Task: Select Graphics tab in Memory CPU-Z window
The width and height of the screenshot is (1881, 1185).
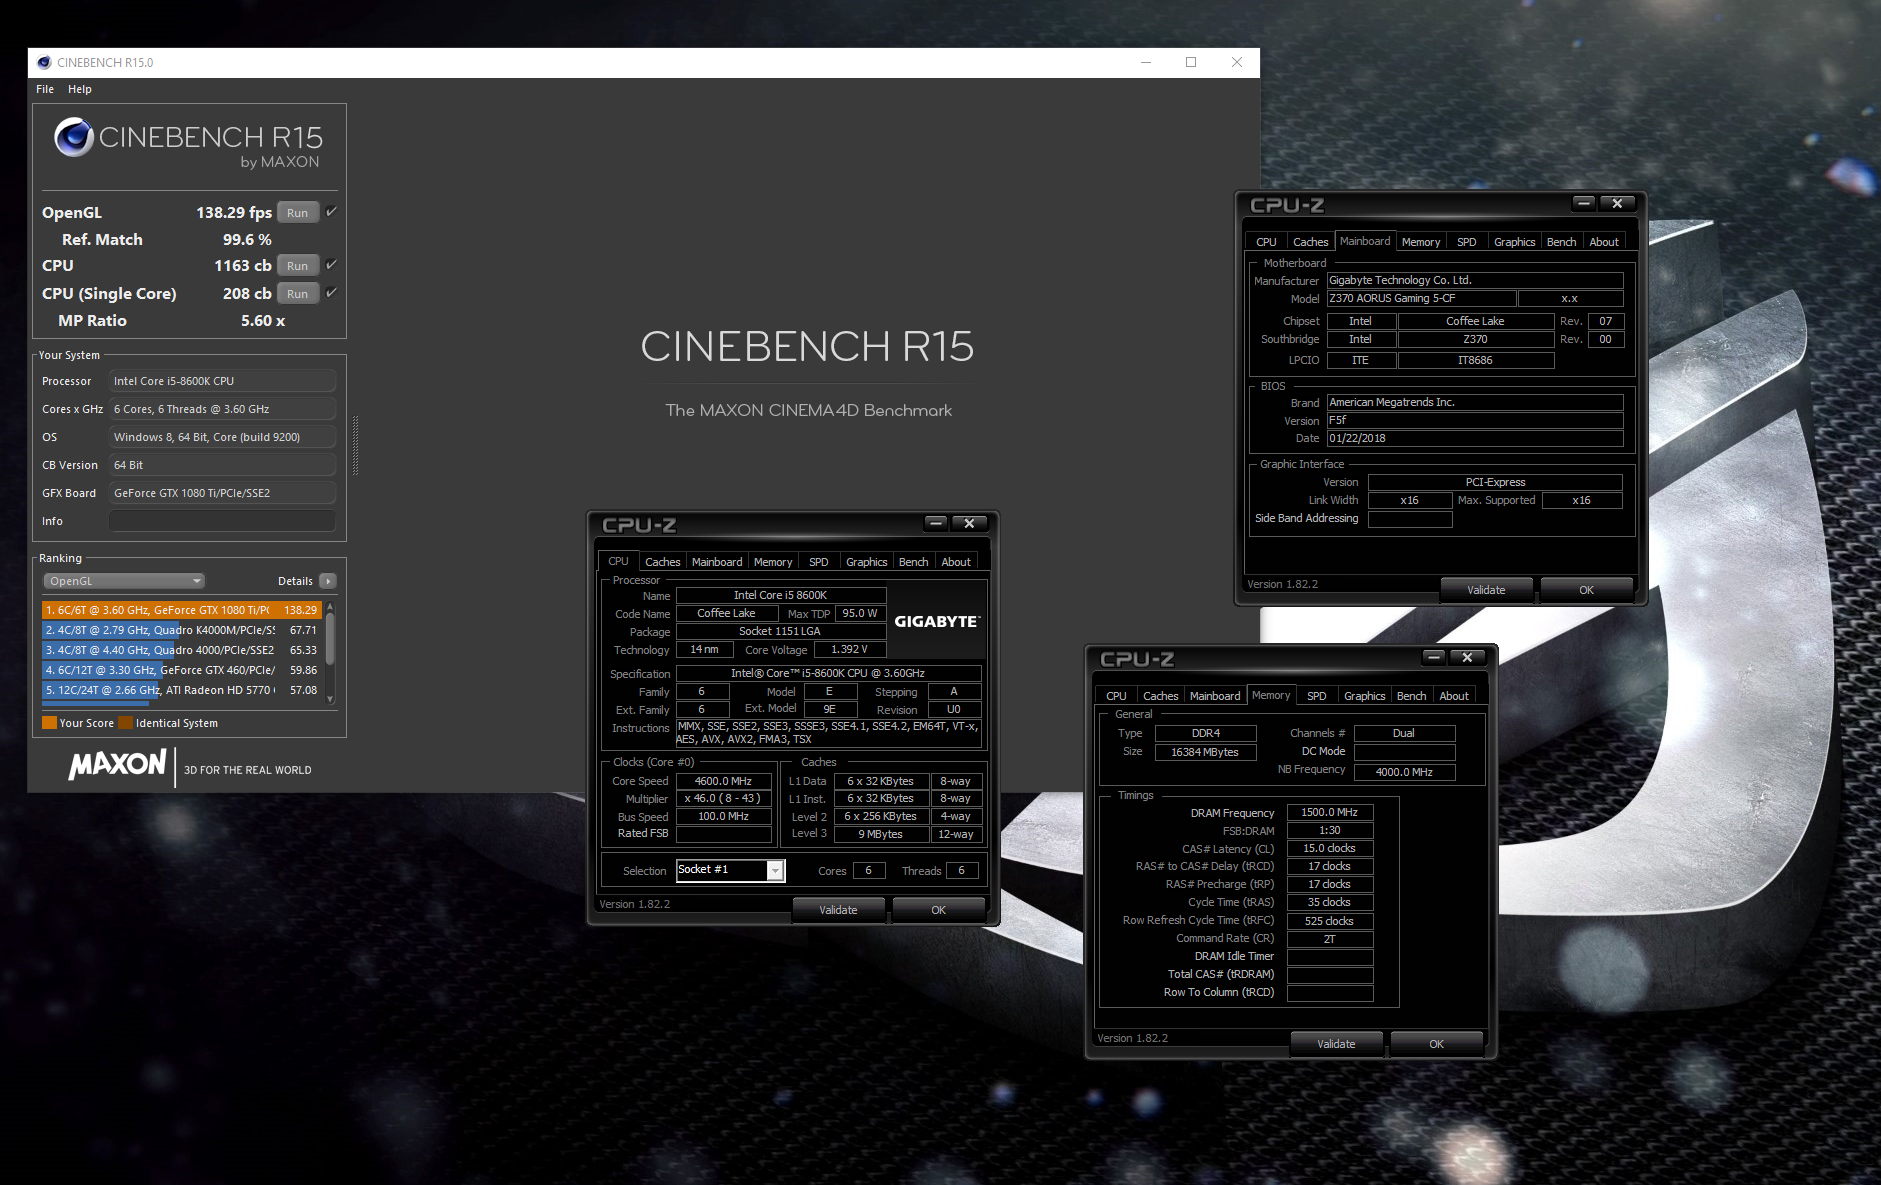Action: [x=1364, y=696]
